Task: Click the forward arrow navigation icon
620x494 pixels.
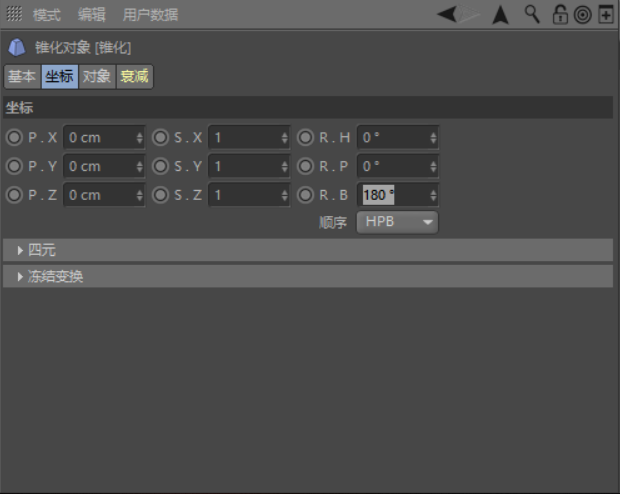Action: [x=472, y=14]
